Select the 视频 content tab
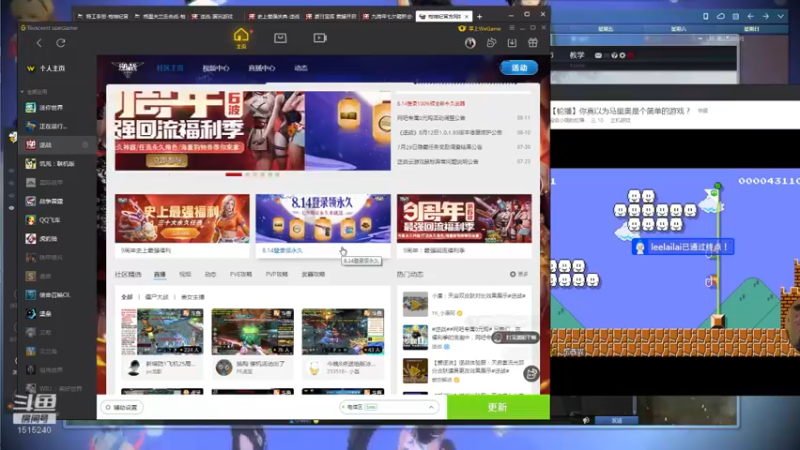This screenshot has width=800, height=450. pyautogui.click(x=185, y=274)
